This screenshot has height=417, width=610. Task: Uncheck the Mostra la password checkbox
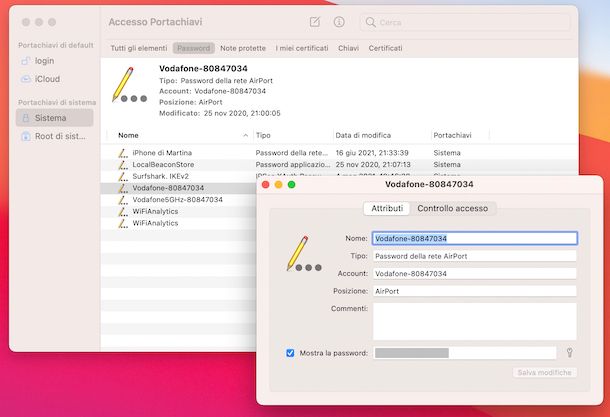(290, 353)
